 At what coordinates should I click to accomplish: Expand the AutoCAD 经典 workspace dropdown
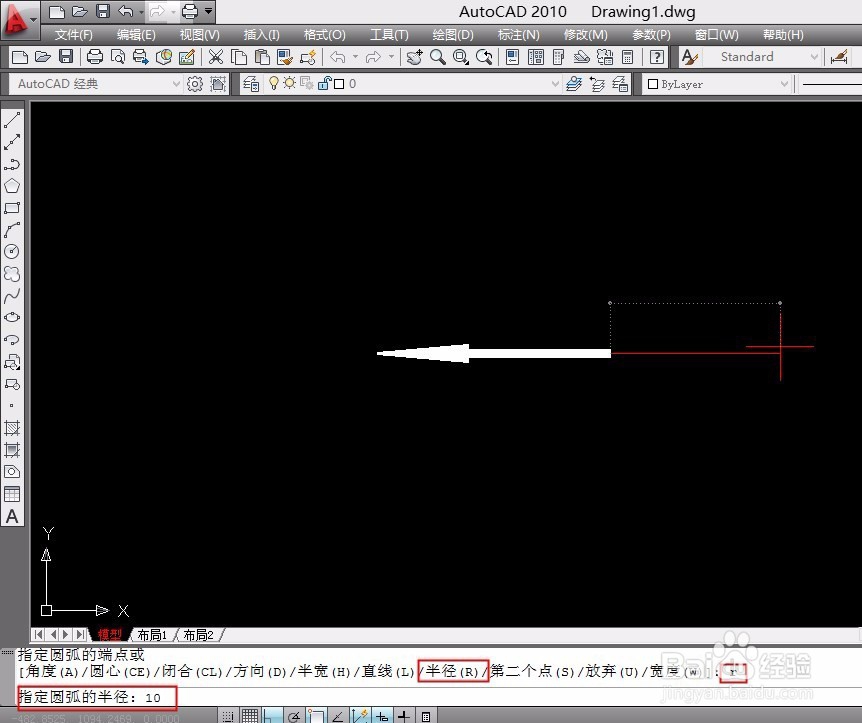(x=176, y=84)
